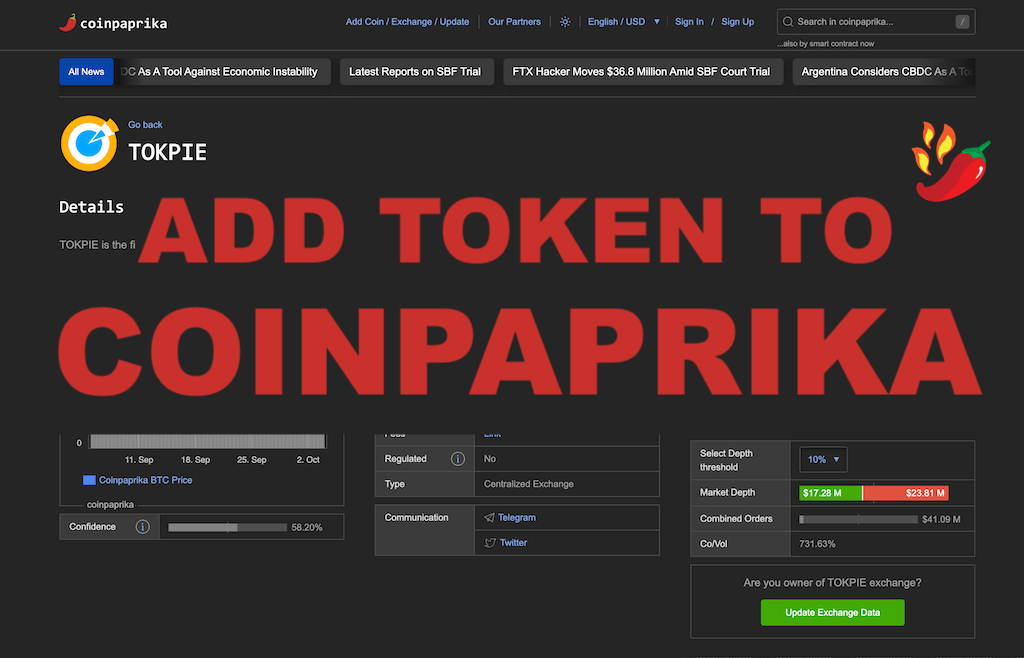Click the 'Select Depth threshold' label

coord(726,460)
